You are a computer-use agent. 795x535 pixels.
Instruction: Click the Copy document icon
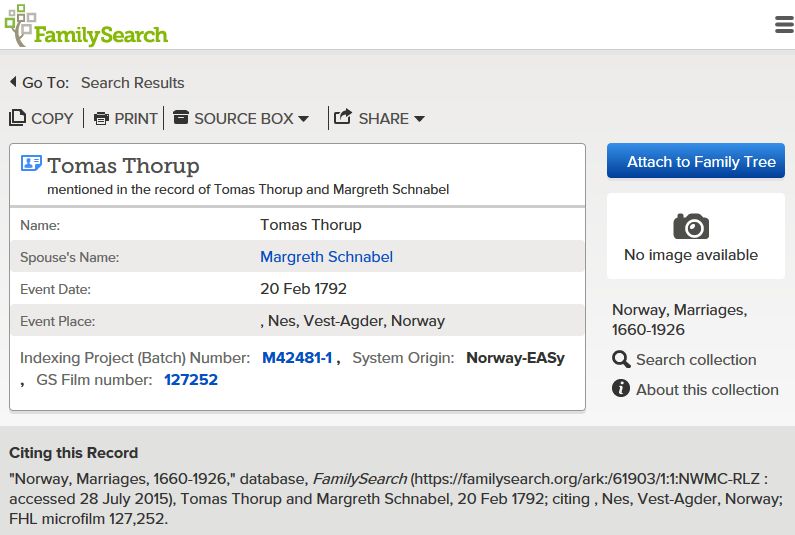click(x=17, y=118)
